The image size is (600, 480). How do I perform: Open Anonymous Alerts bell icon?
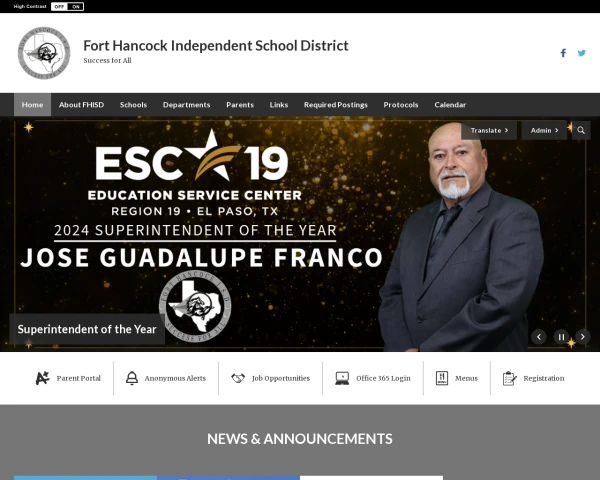pos(132,378)
